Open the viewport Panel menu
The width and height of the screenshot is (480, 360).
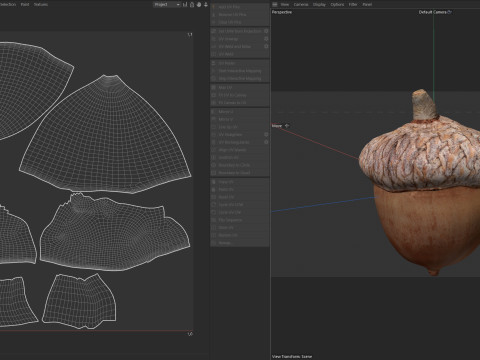[x=367, y=4]
